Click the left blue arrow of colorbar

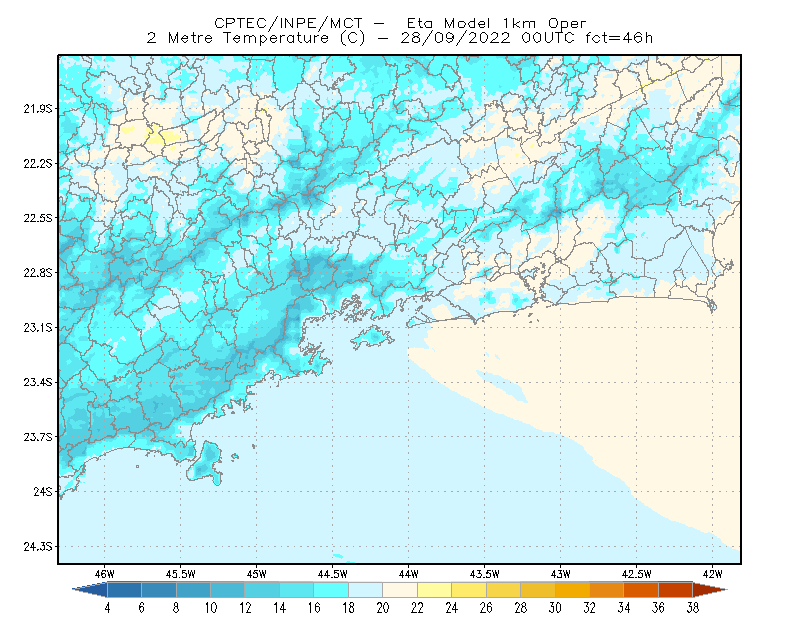pos(90,590)
